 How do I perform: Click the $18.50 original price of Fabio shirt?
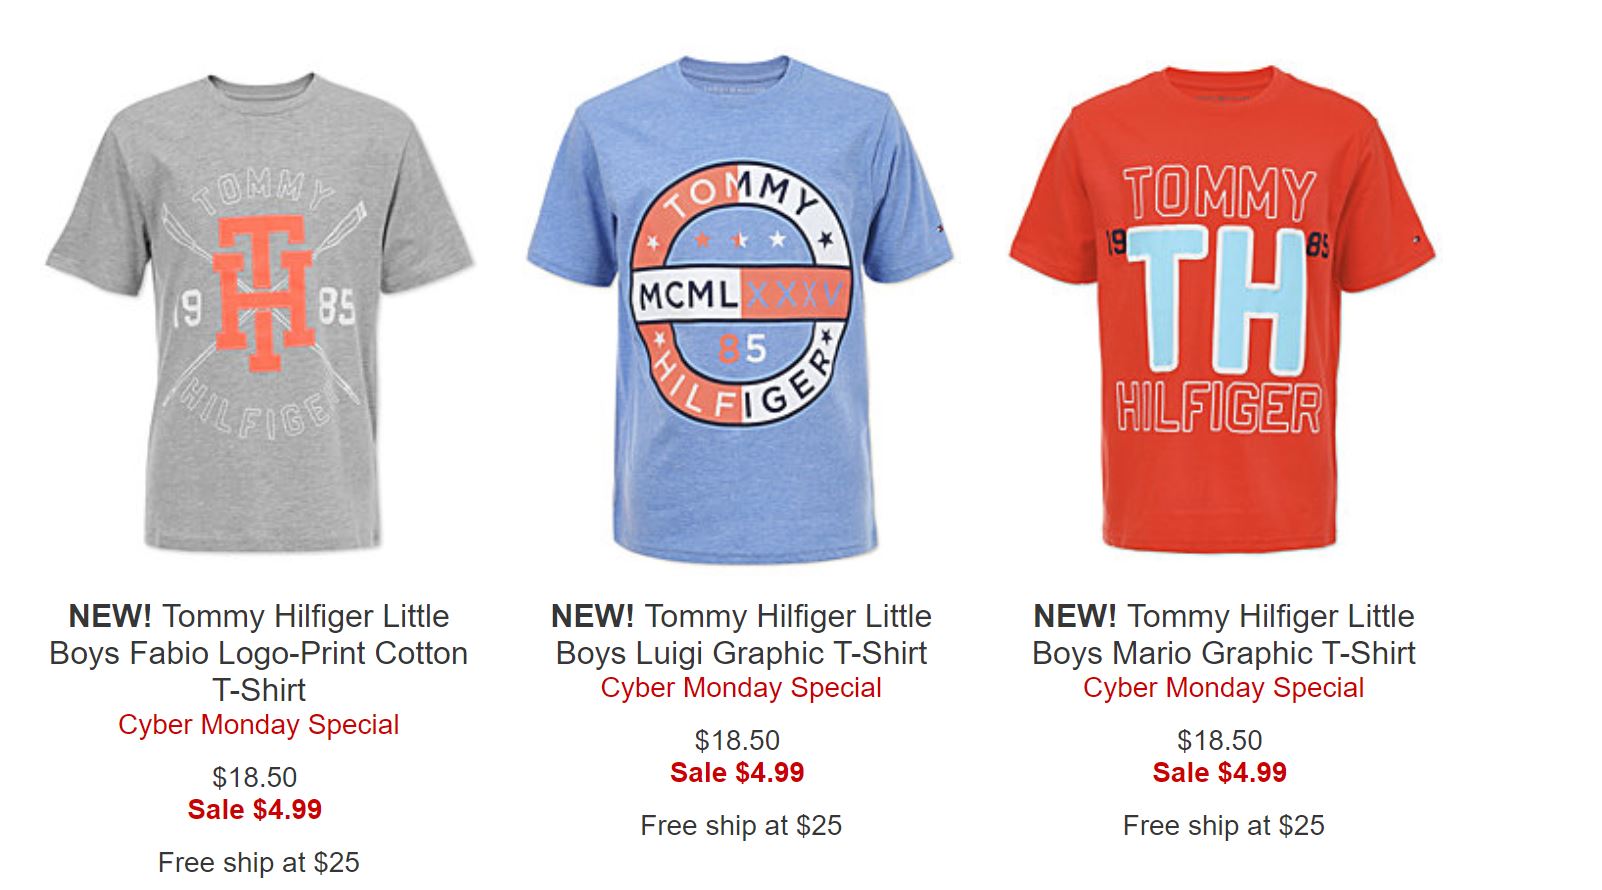pyautogui.click(x=255, y=777)
